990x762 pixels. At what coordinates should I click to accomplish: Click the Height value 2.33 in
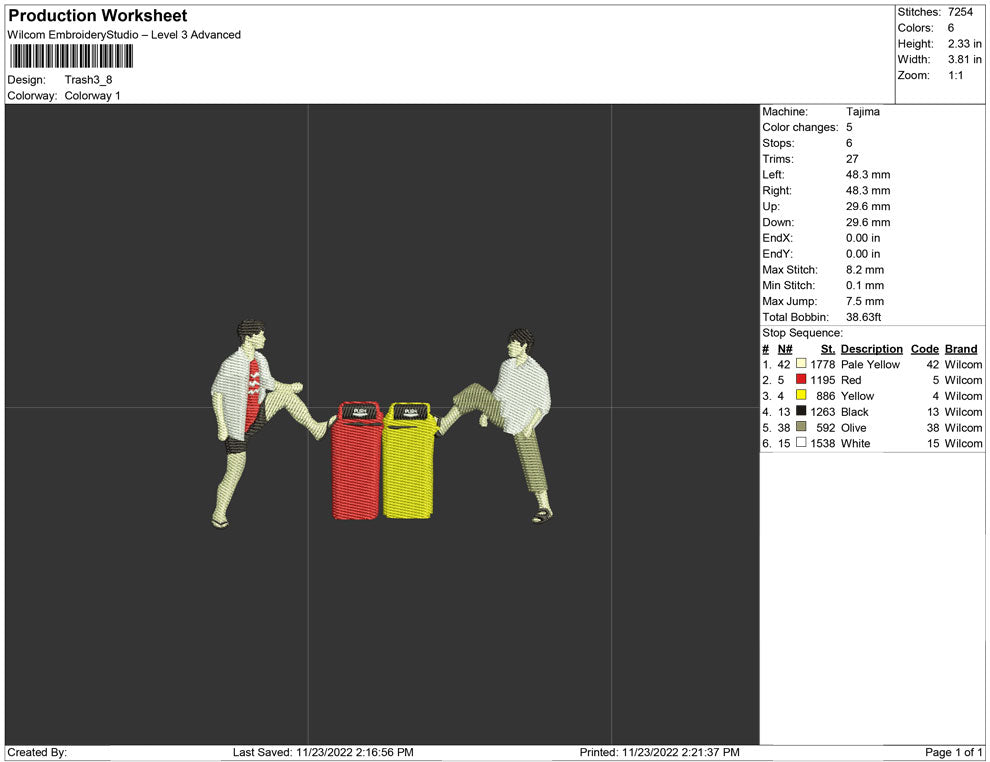(964, 44)
